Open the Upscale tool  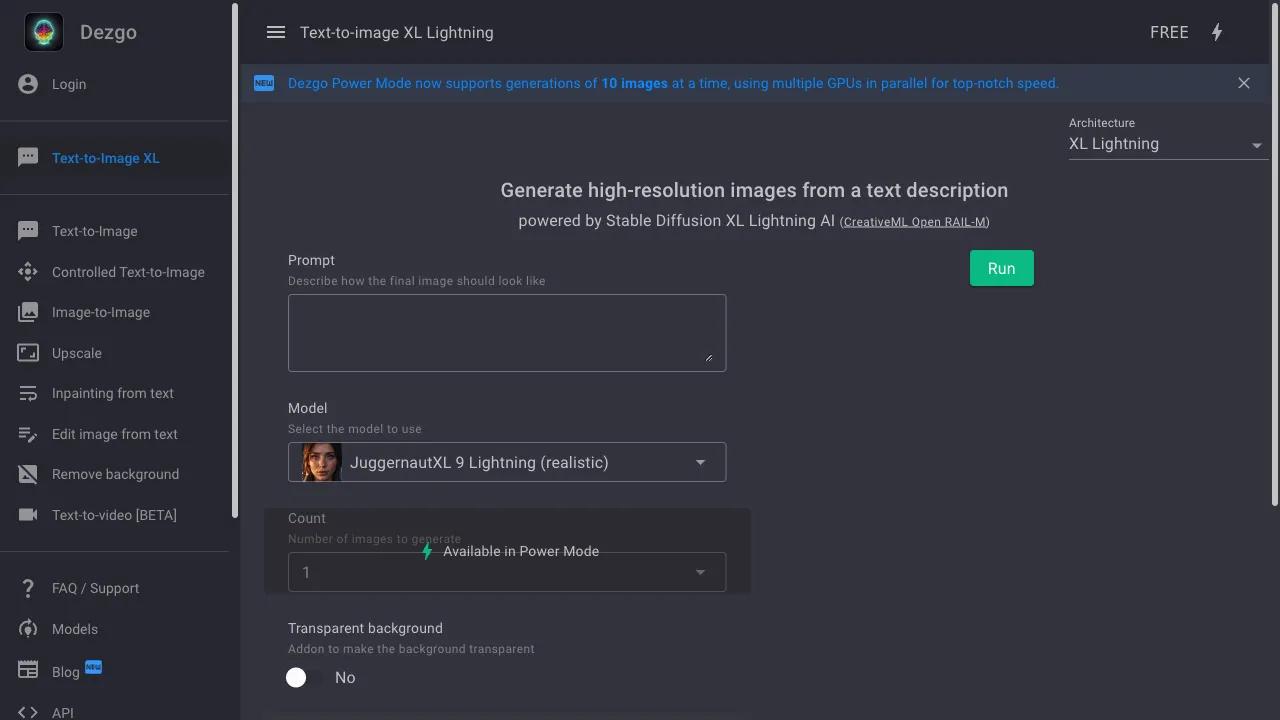[x=77, y=353]
